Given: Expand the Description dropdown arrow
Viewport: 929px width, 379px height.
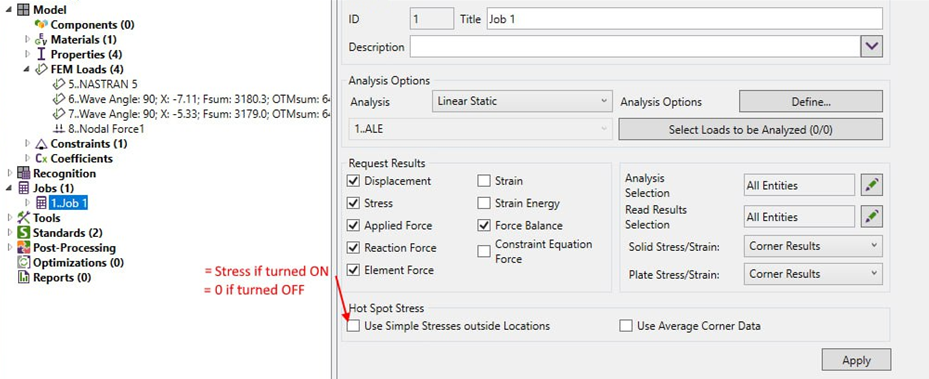Looking at the screenshot, I should [872, 47].
